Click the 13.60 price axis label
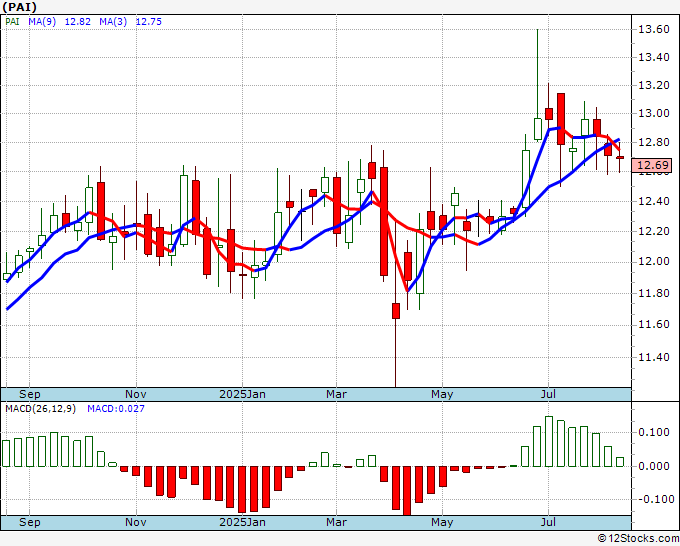 point(654,29)
